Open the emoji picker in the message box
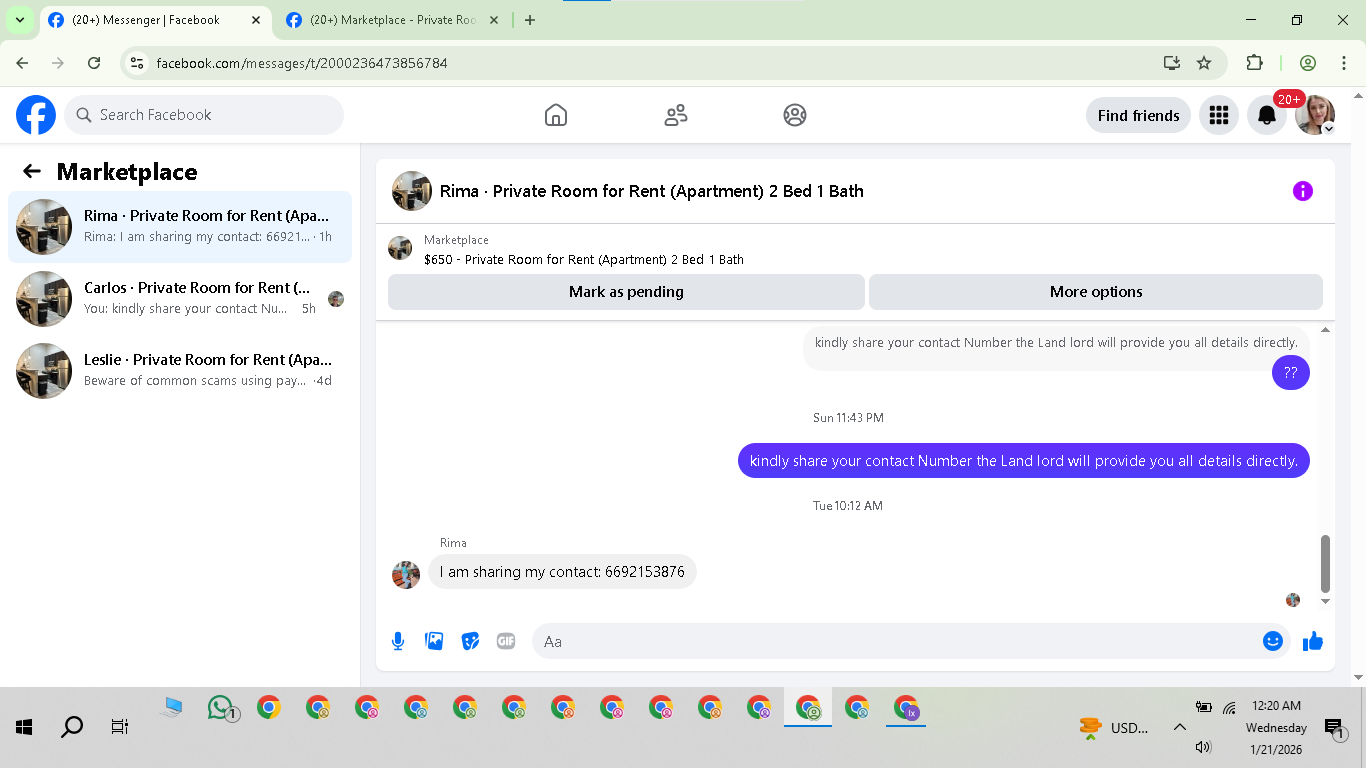This screenshot has width=1366, height=768. pos(1273,641)
